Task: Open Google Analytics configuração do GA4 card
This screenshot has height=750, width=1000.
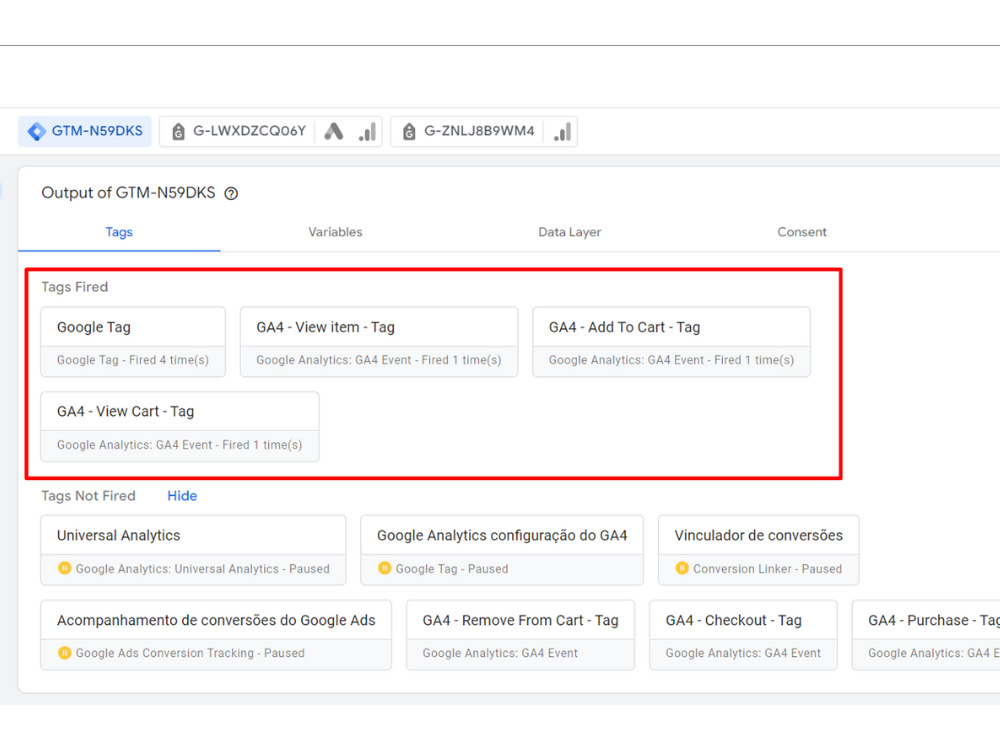Action: (502, 550)
